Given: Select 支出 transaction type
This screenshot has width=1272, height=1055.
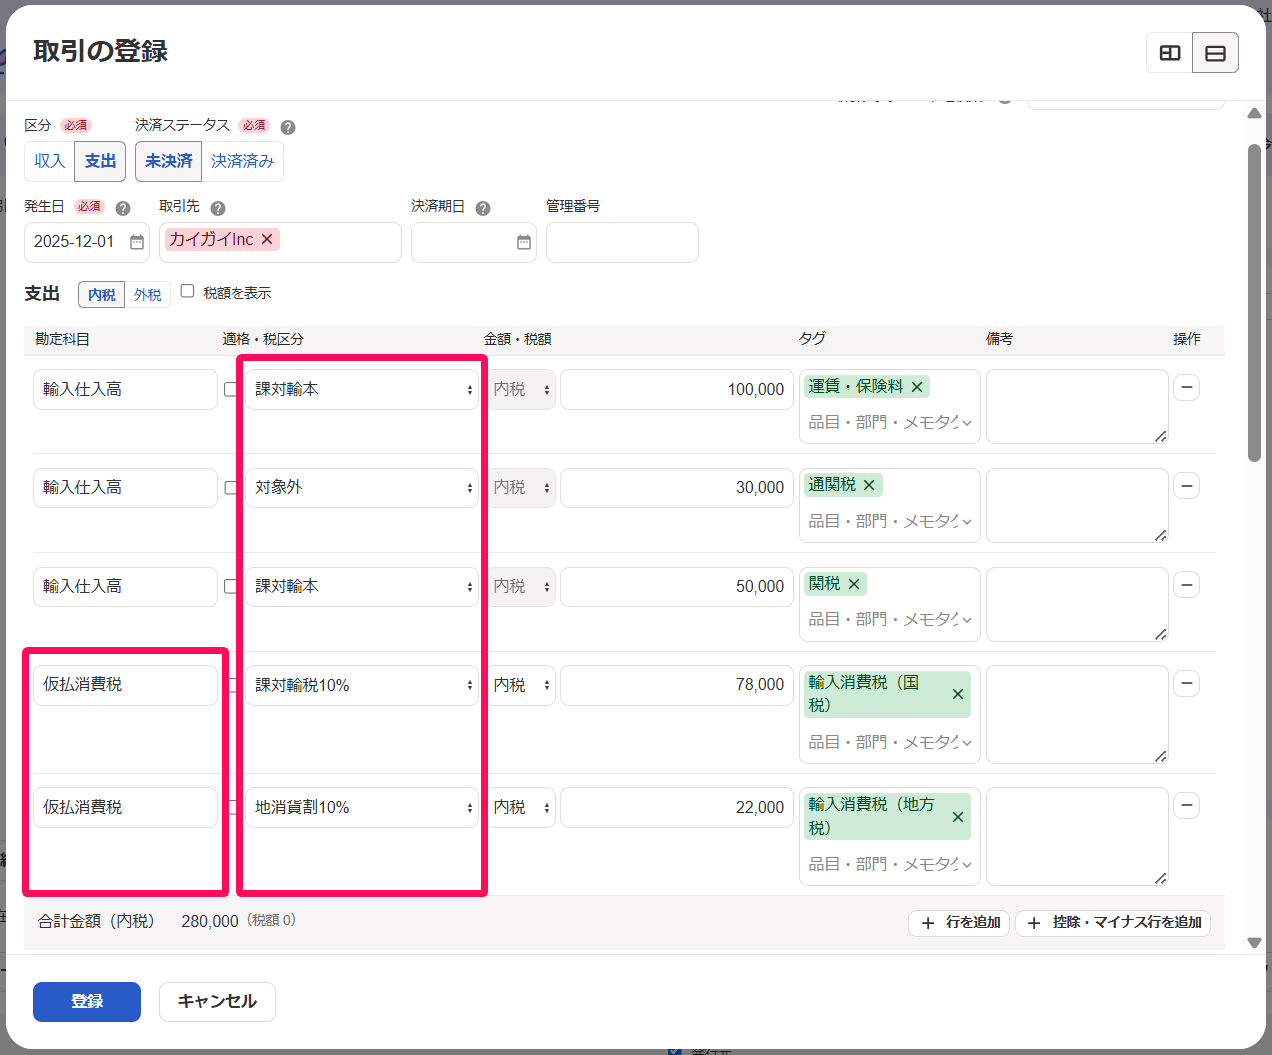Looking at the screenshot, I should coord(100,161).
